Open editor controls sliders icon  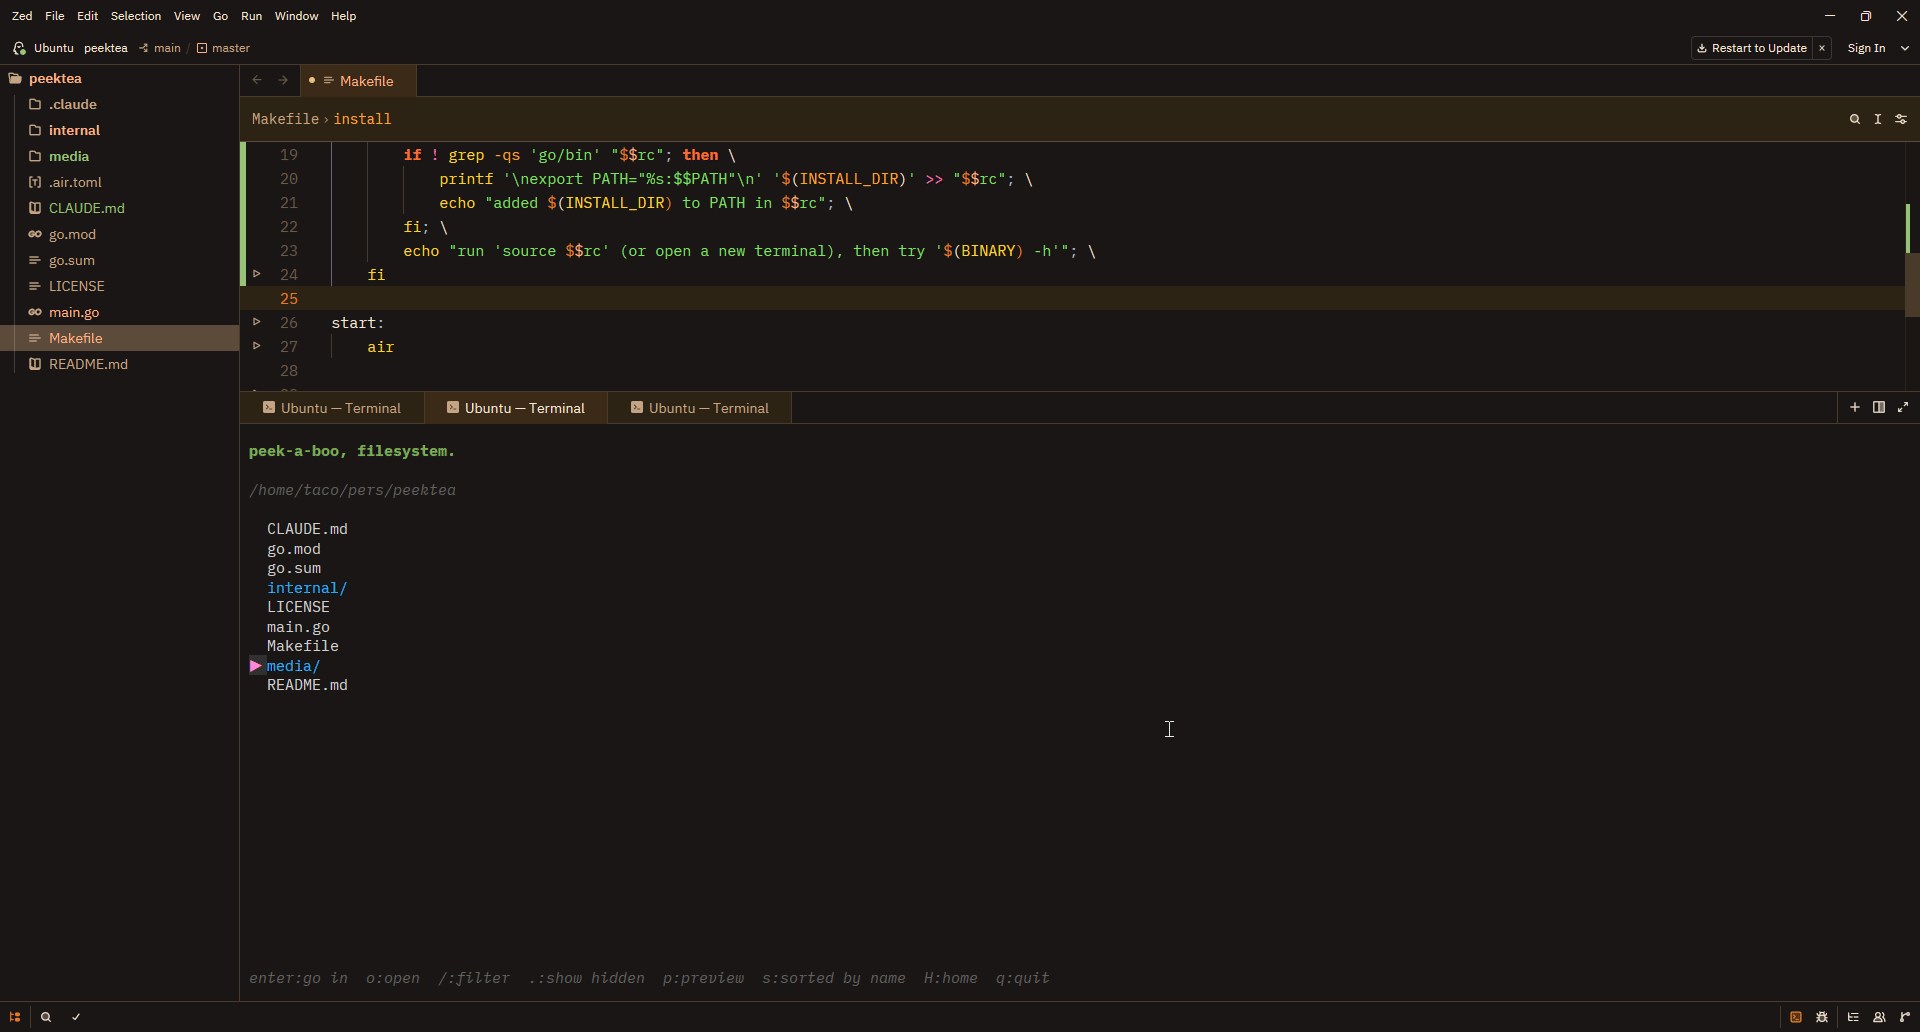(1901, 119)
